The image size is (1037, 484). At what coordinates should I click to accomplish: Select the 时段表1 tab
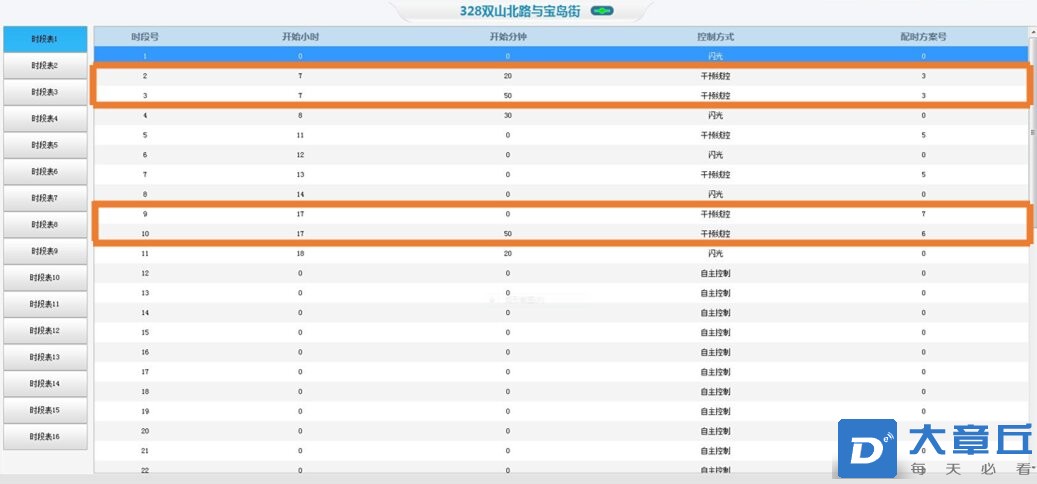pos(45,39)
